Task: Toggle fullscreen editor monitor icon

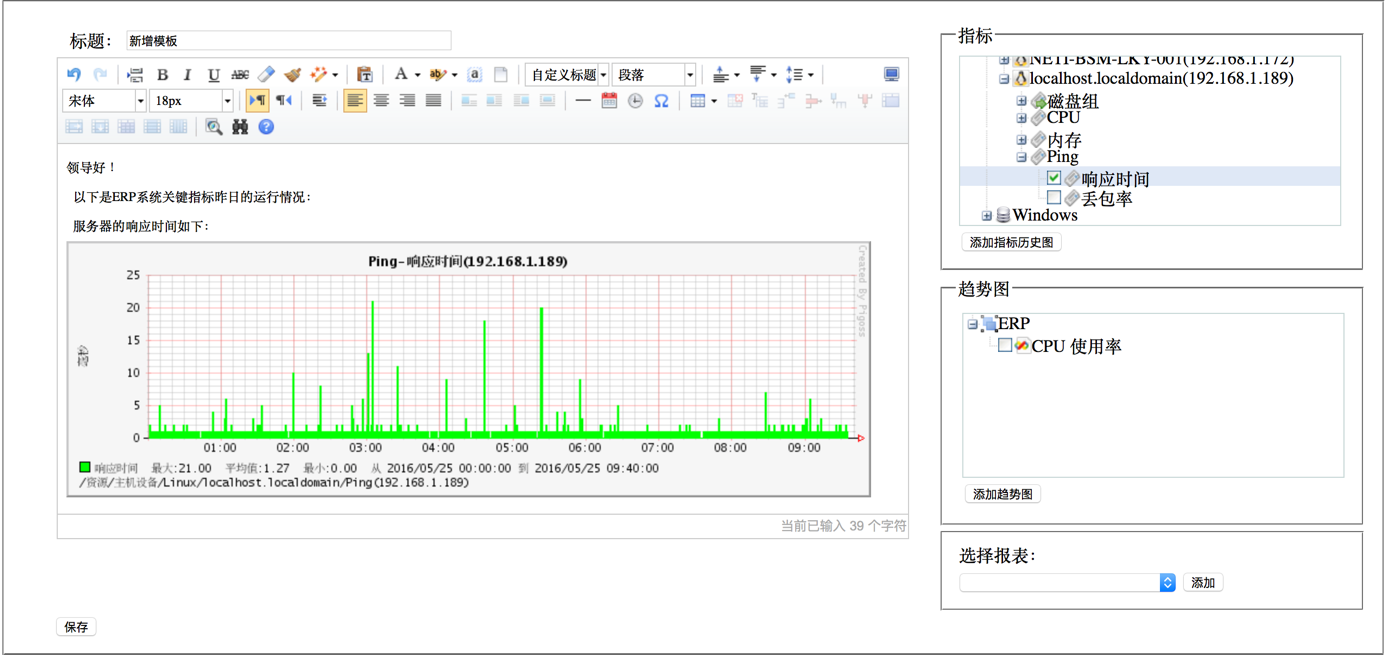Action: point(891,75)
